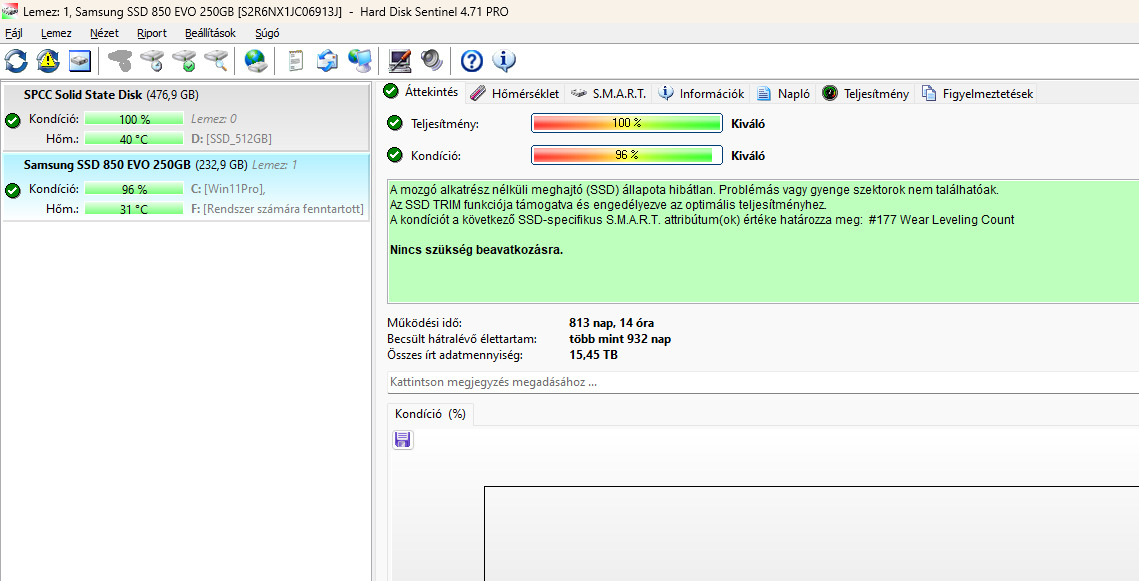Switch to the Hőmérséklet tab
This screenshot has width=1139, height=581.
pyautogui.click(x=514, y=94)
